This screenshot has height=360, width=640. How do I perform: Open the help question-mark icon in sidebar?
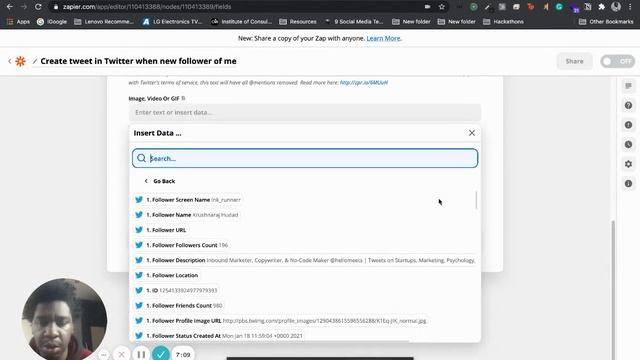point(628,105)
